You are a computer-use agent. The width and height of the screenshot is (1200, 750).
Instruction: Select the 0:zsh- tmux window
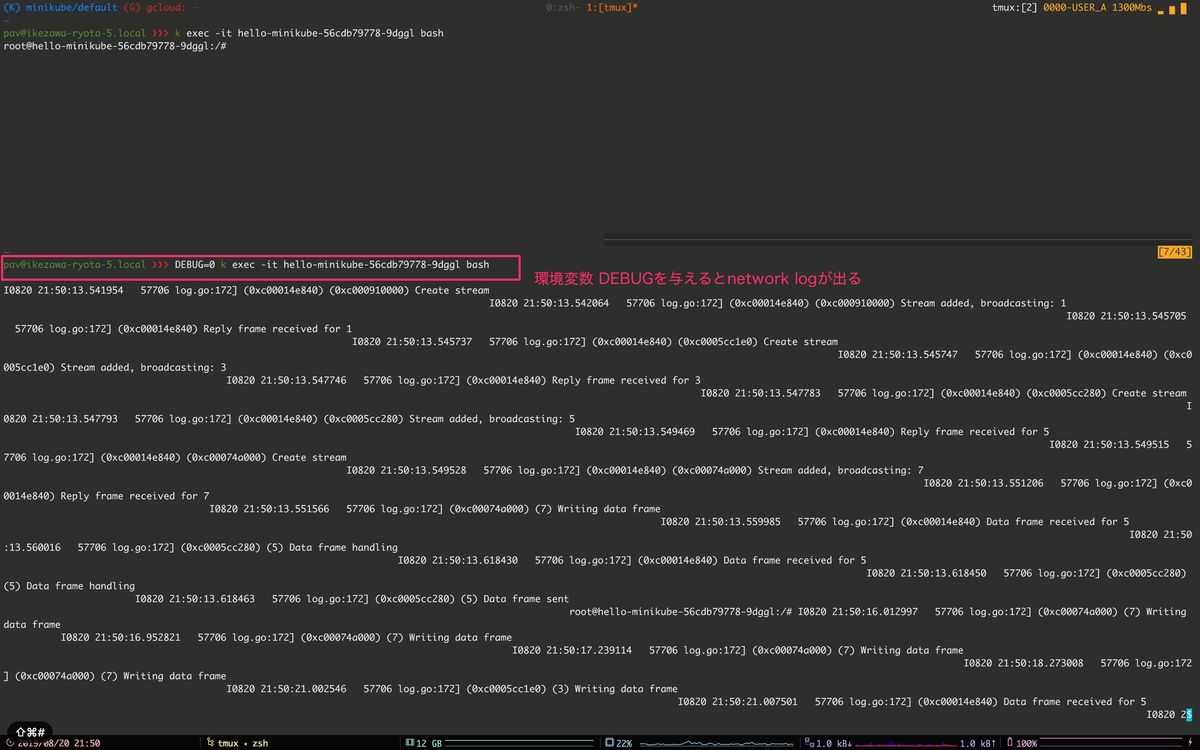coord(563,8)
